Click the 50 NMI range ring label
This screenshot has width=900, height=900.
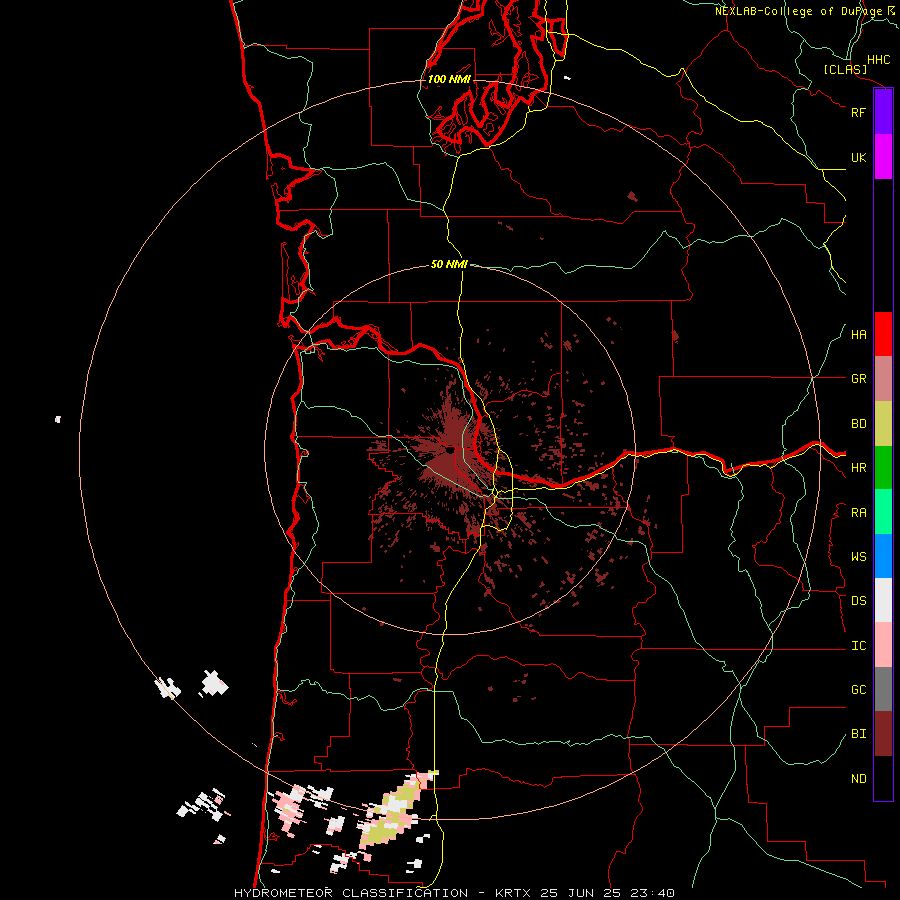[449, 264]
